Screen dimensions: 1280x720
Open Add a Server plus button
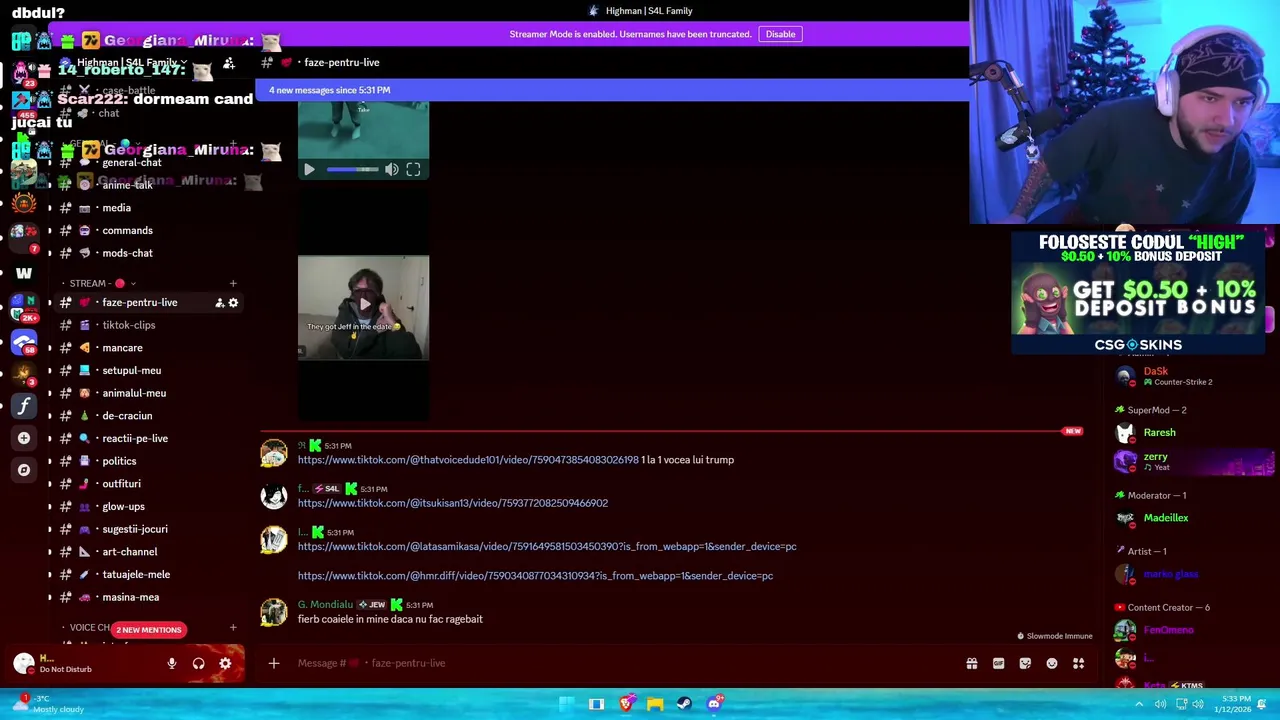click(24, 438)
